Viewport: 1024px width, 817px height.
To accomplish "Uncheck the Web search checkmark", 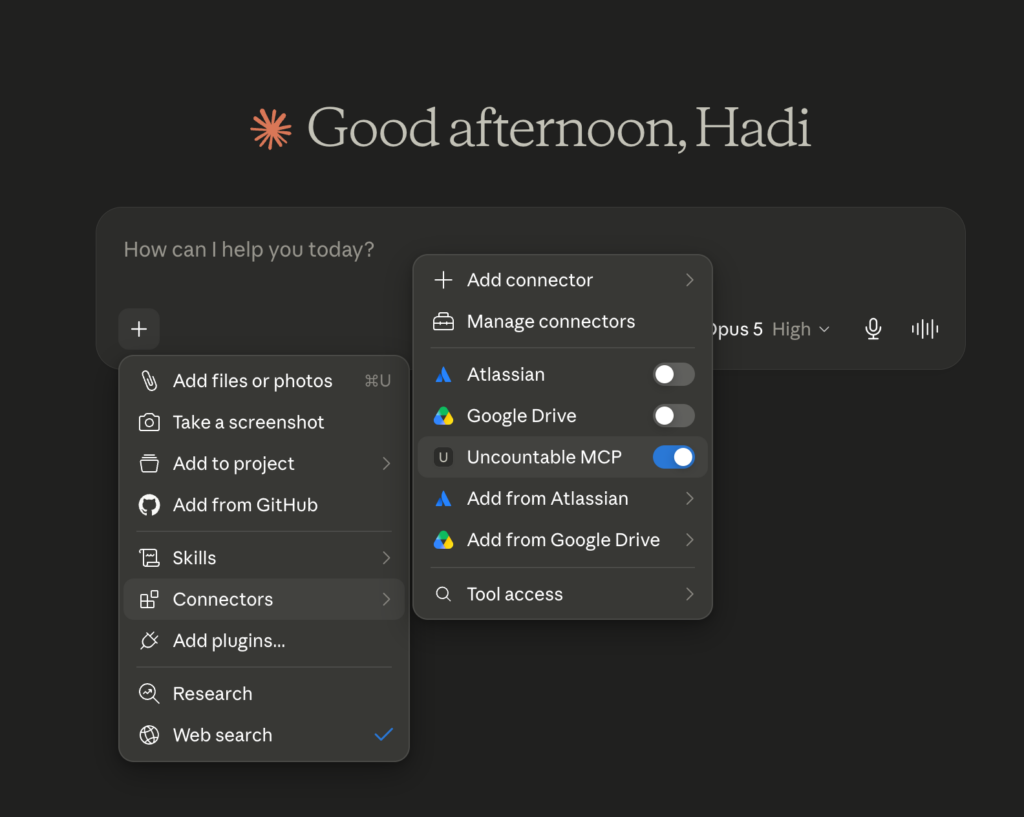I will (384, 735).
